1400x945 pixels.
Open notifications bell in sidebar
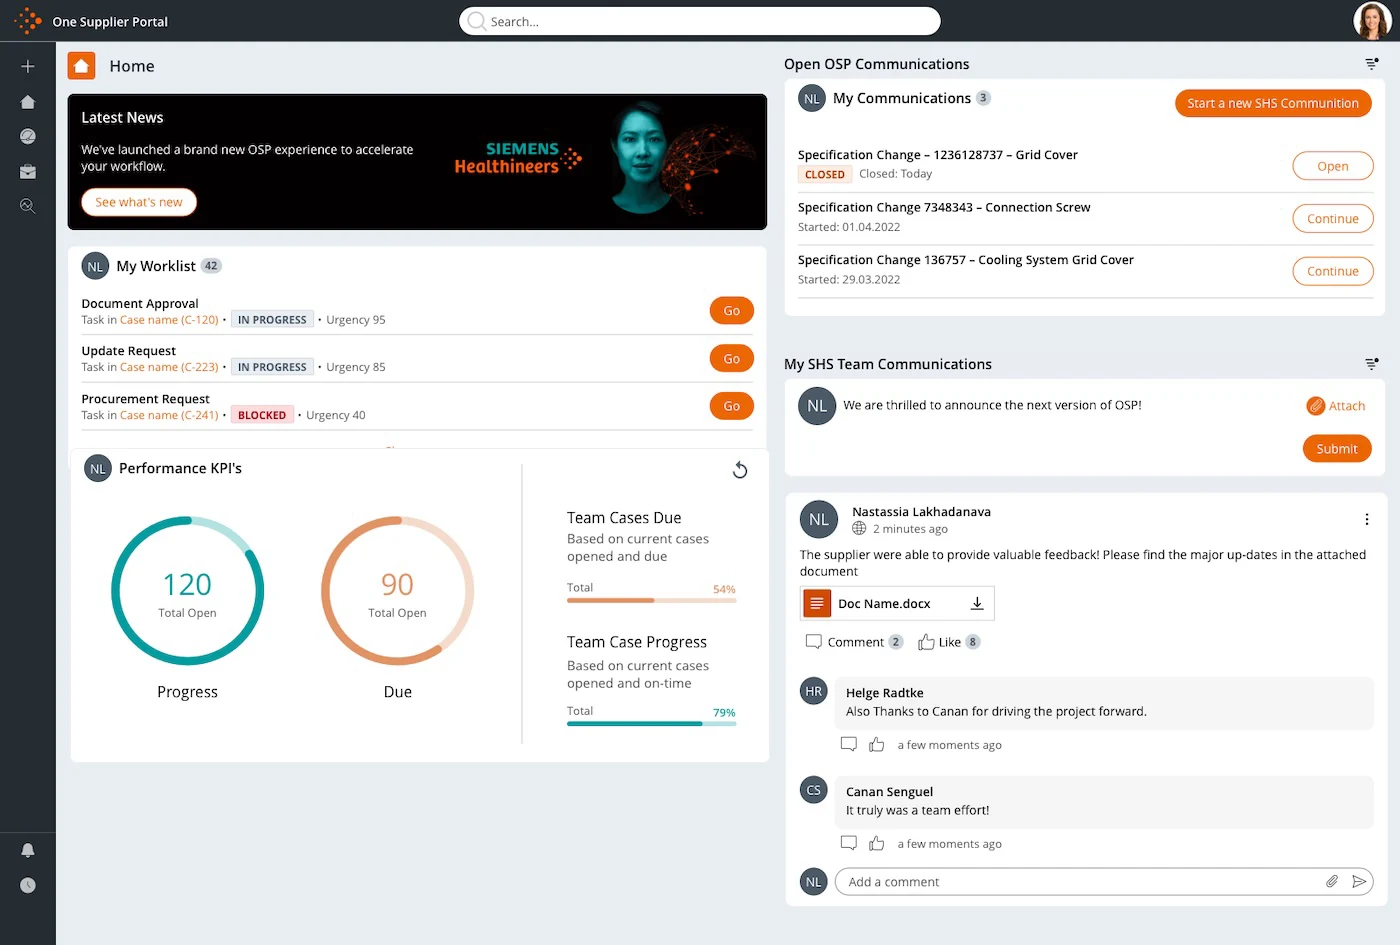click(28, 850)
